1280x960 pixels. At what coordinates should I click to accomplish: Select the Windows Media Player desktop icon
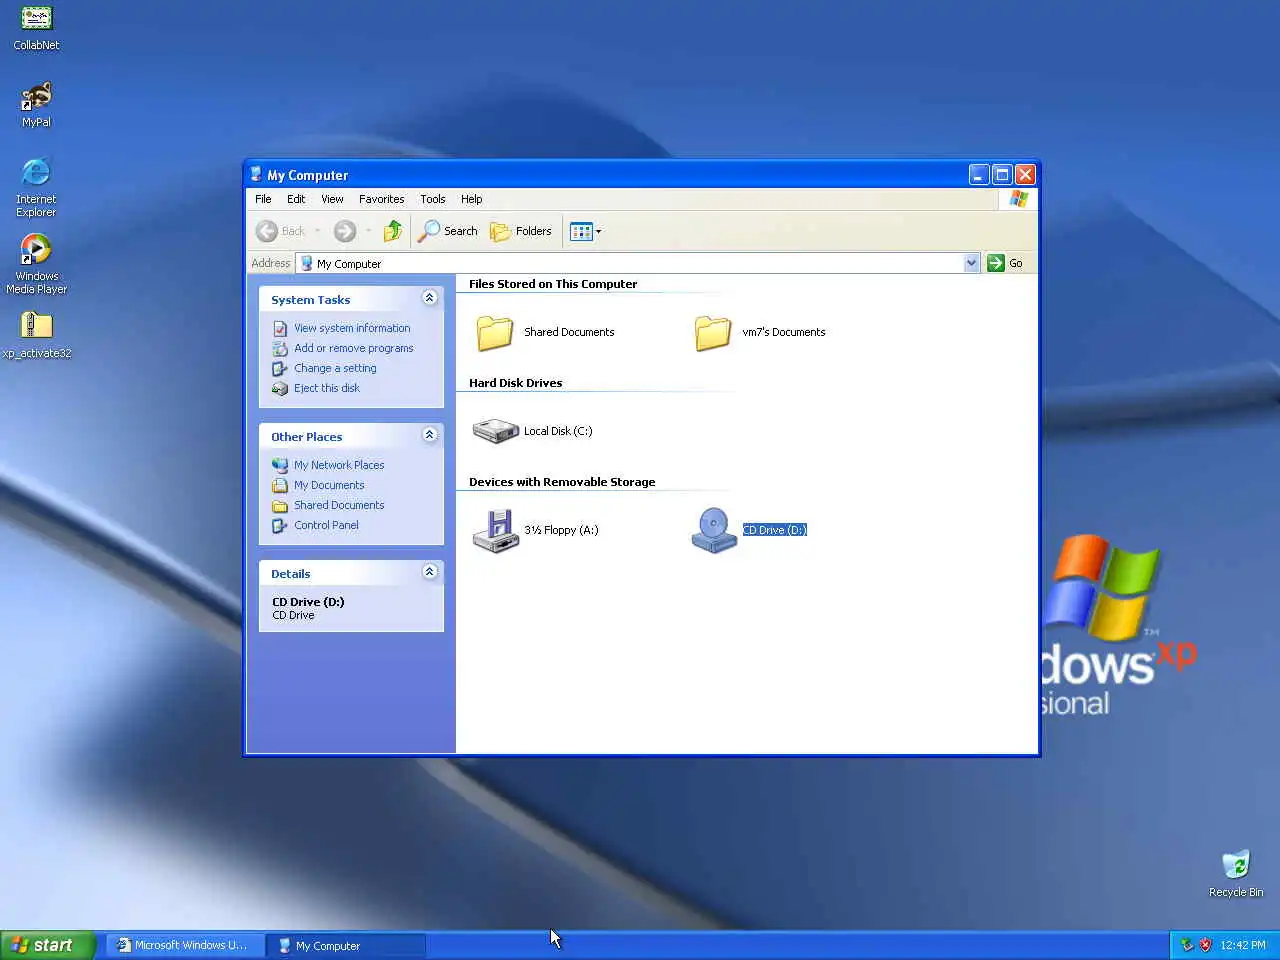click(36, 264)
